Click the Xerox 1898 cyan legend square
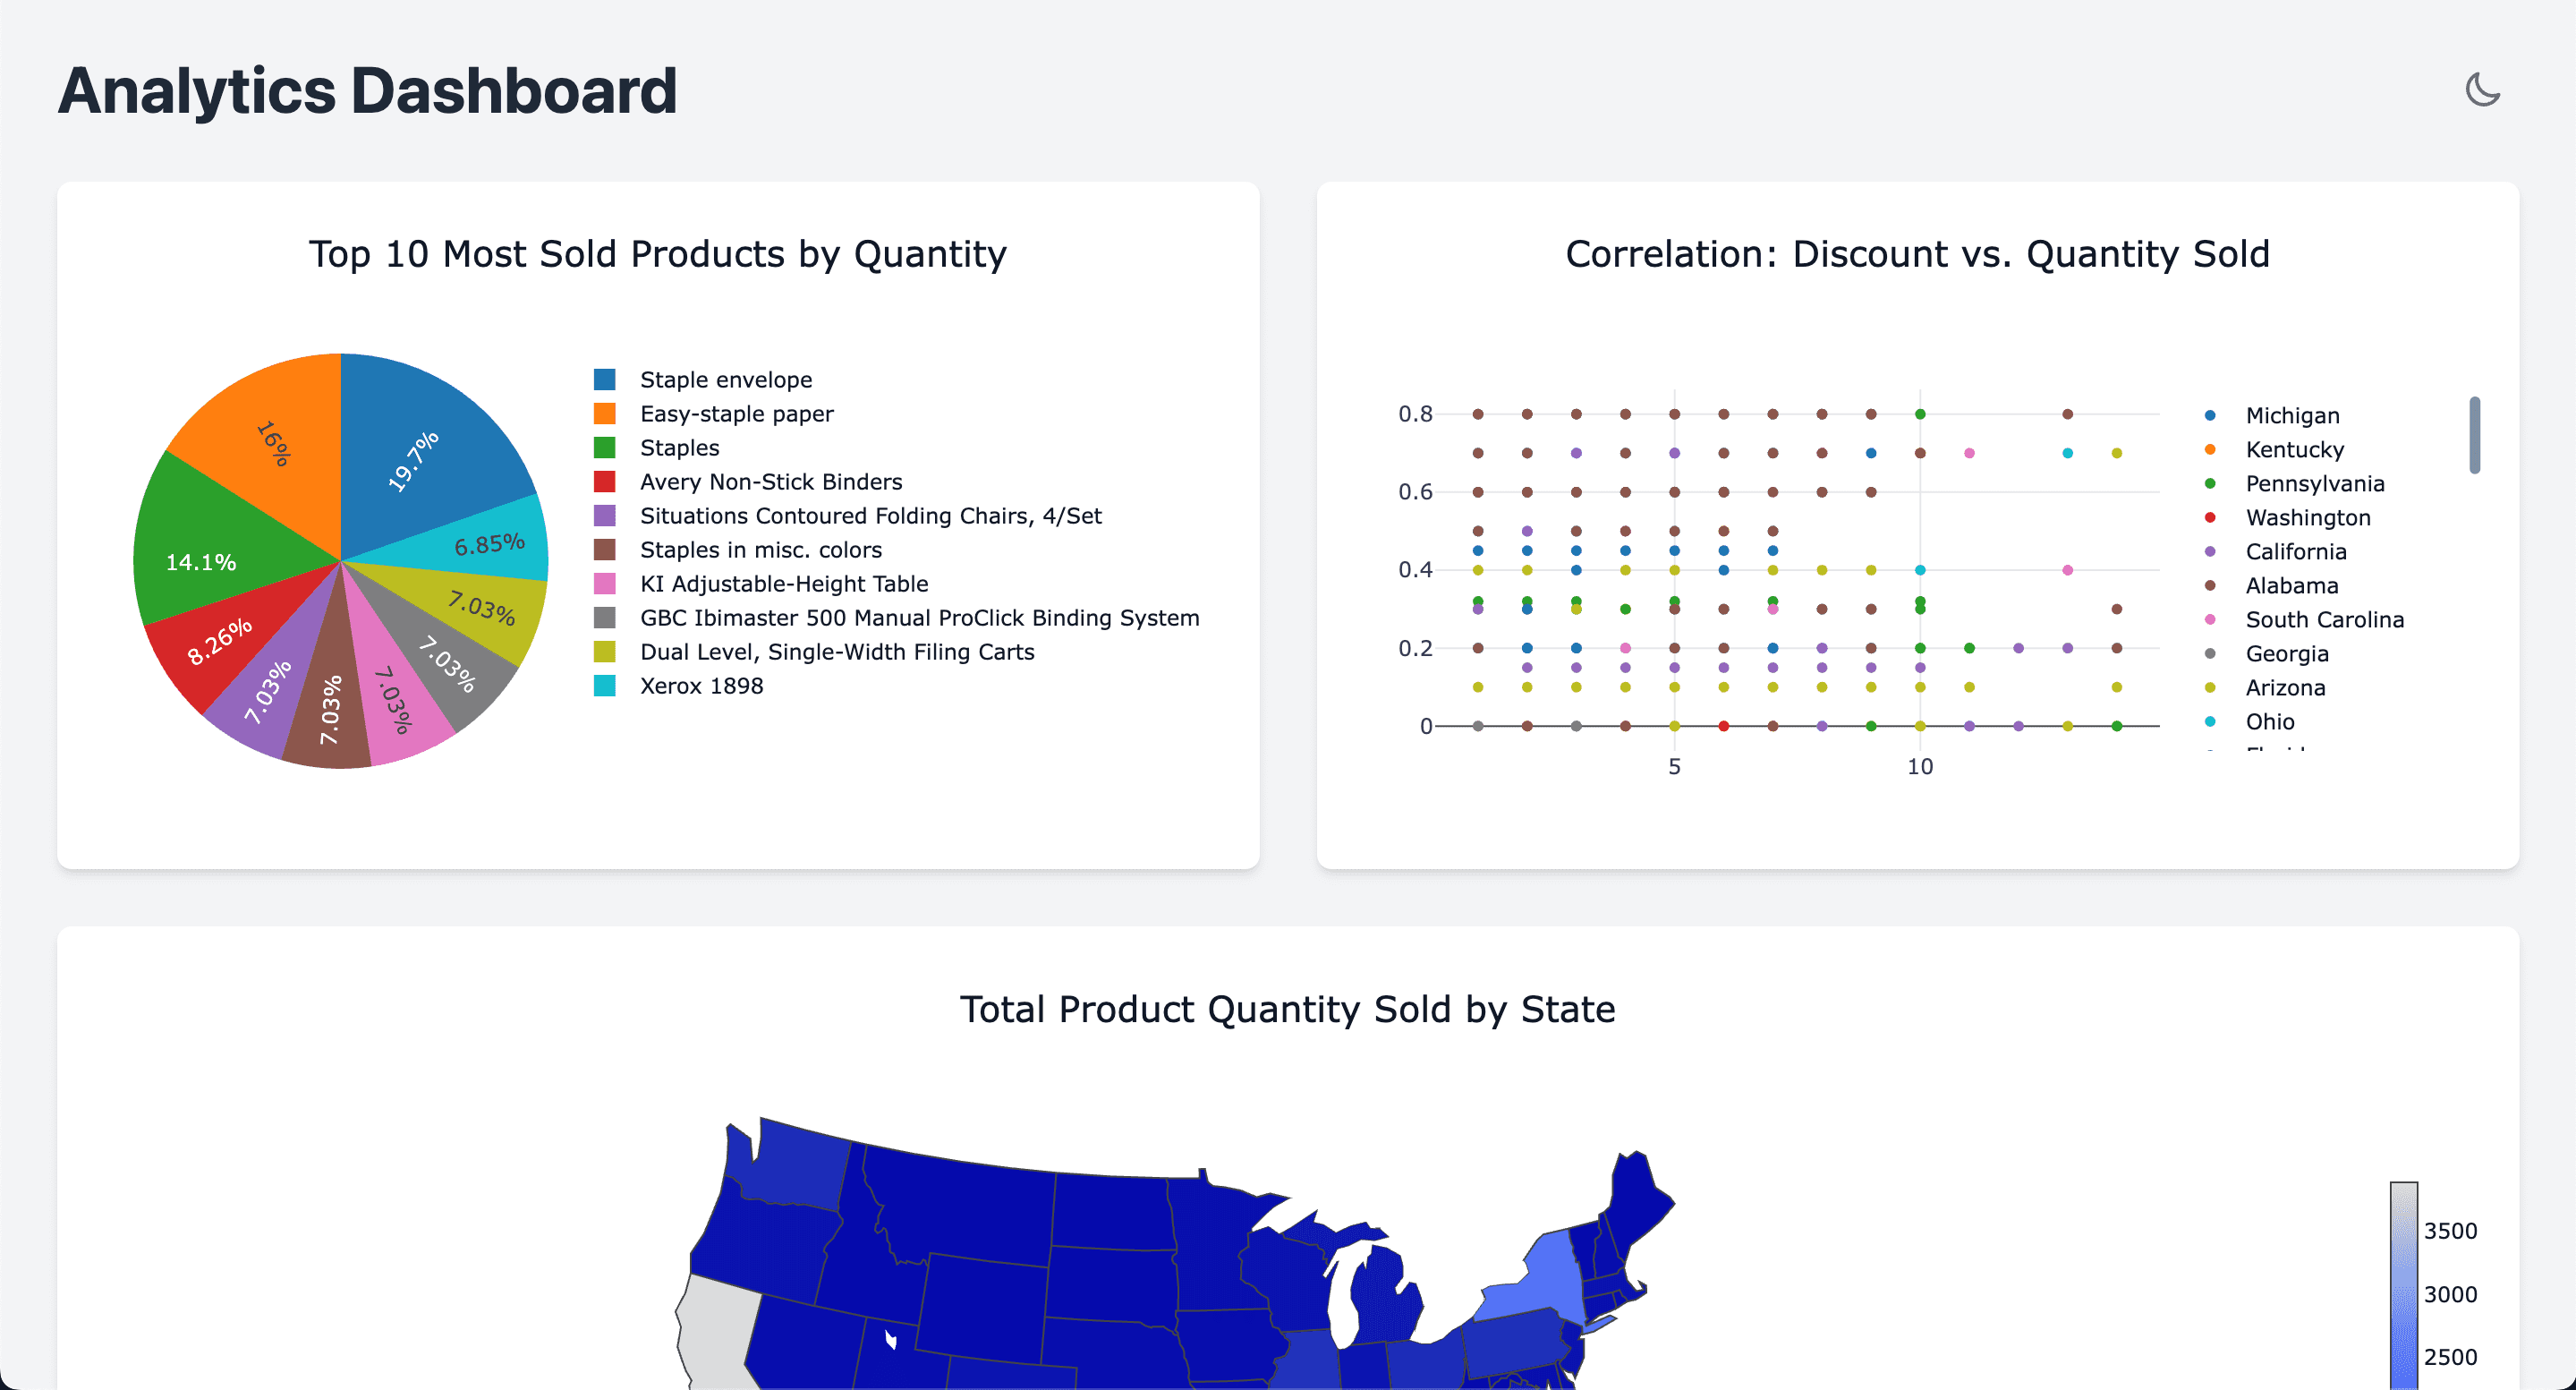The width and height of the screenshot is (2576, 1390). (604, 685)
